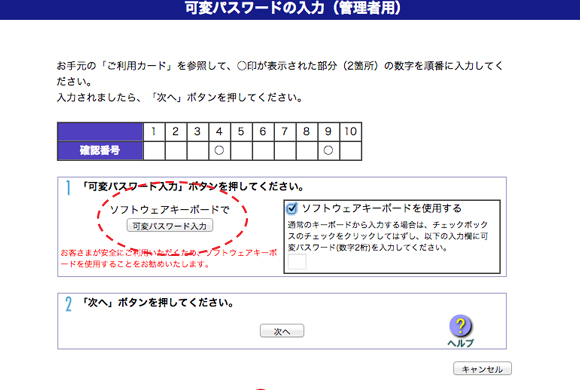The height and width of the screenshot is (390, 580).
Task: Click the empty cell under column 5
Action: (x=241, y=151)
